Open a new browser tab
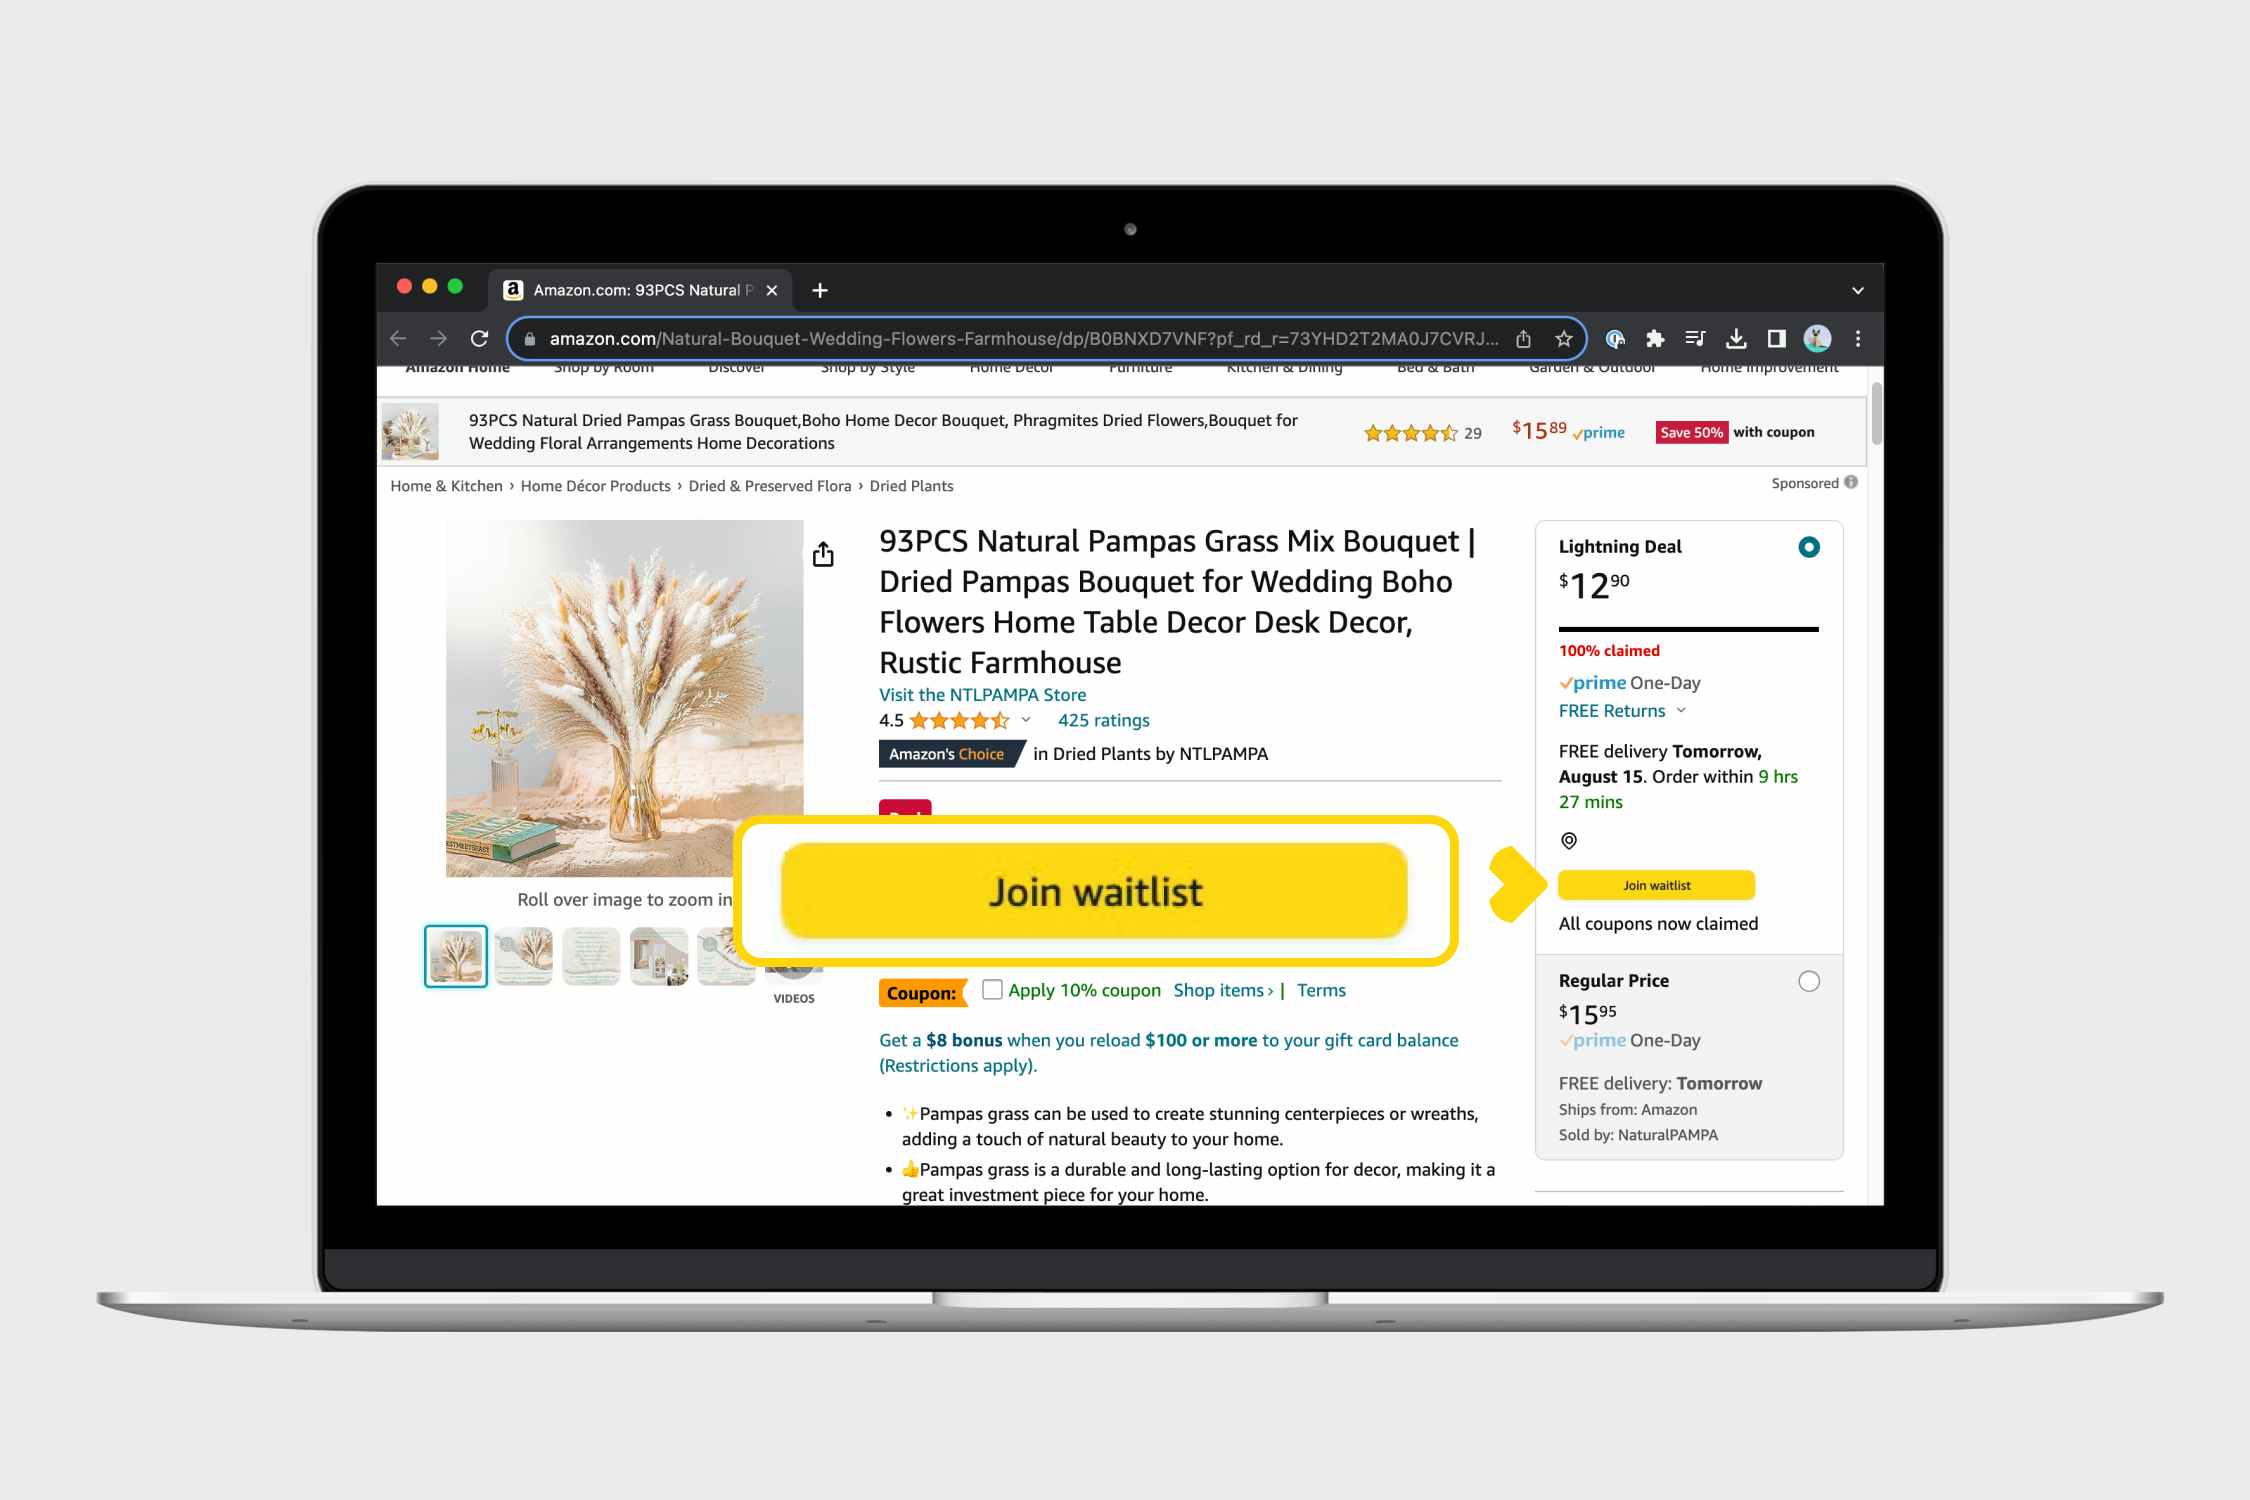This screenshot has height=1500, width=2250. tap(820, 290)
